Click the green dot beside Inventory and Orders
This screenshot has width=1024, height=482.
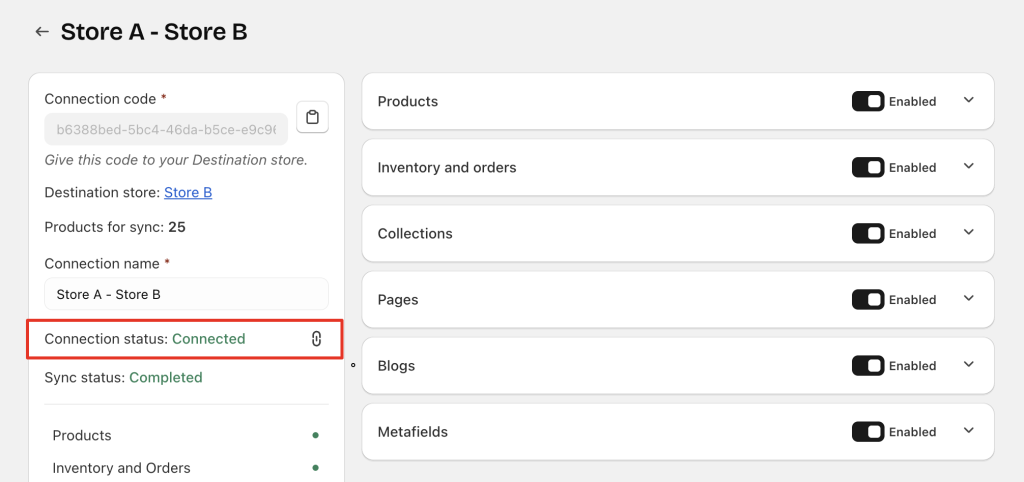[x=315, y=468]
